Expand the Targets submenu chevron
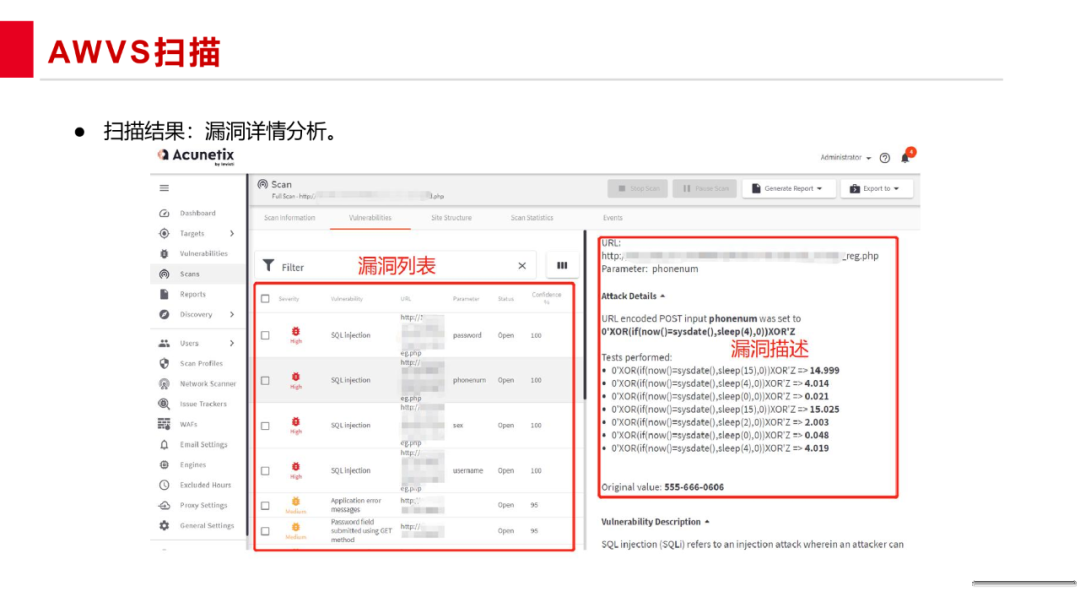 232,233
